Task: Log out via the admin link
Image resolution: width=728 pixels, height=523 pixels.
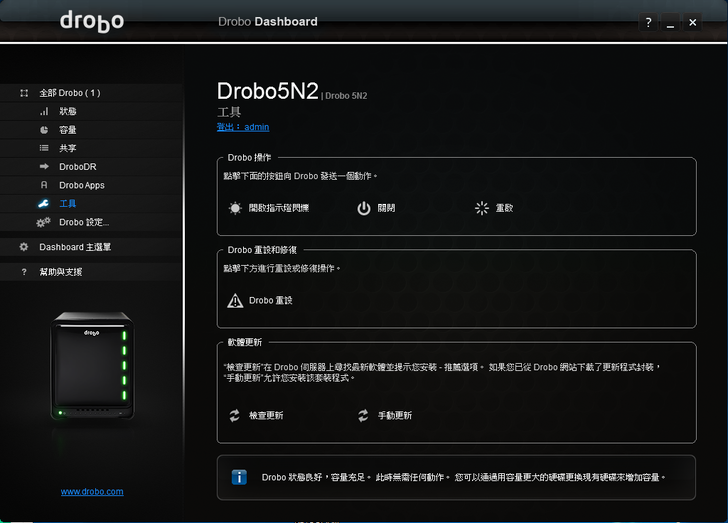Action: [x=243, y=127]
